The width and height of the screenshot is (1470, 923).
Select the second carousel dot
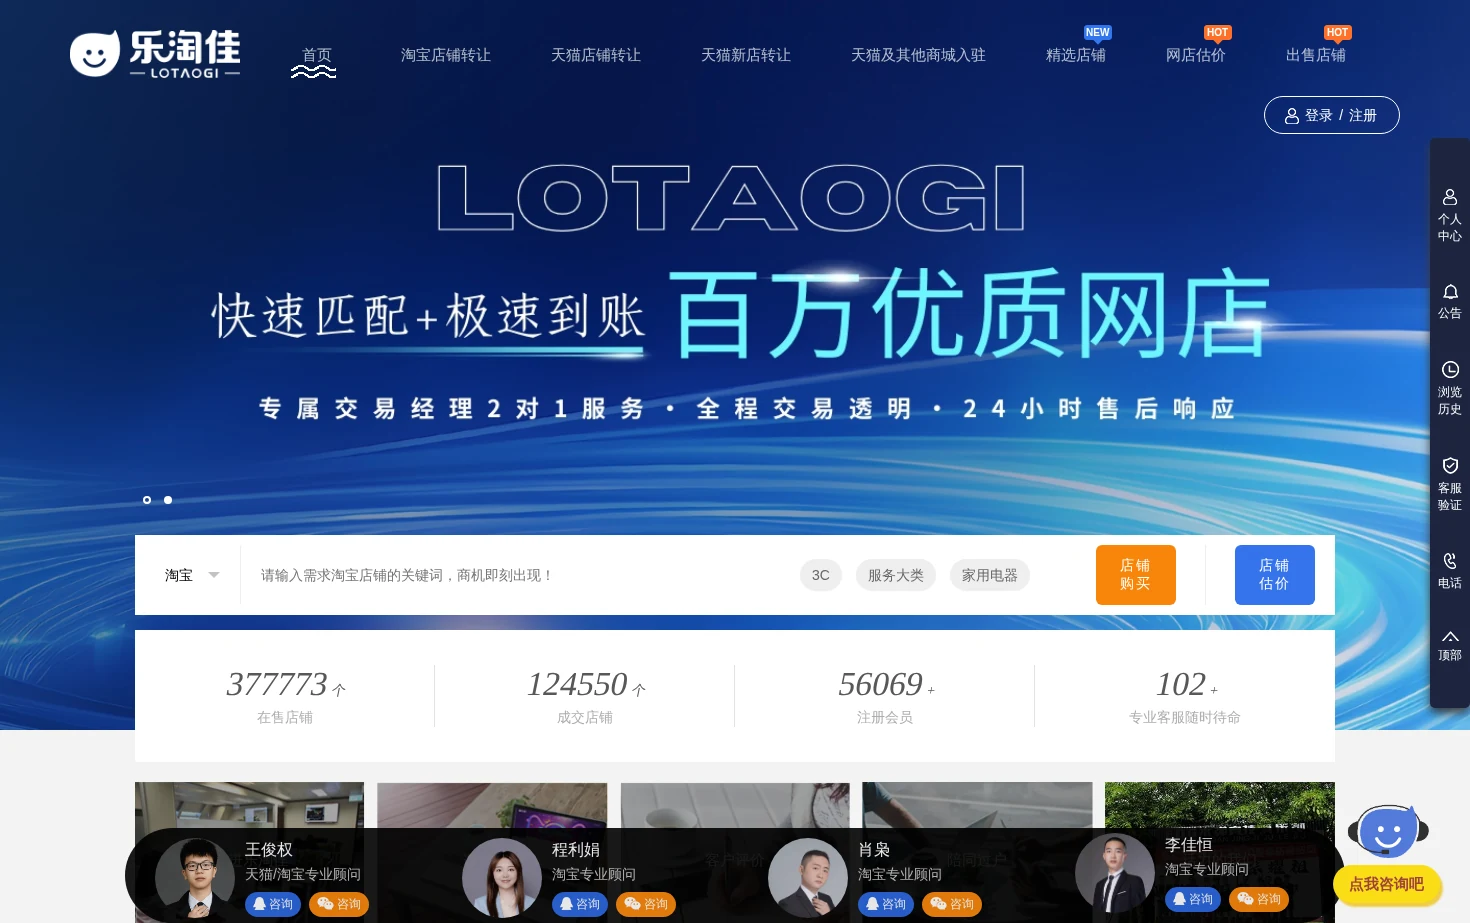click(168, 500)
